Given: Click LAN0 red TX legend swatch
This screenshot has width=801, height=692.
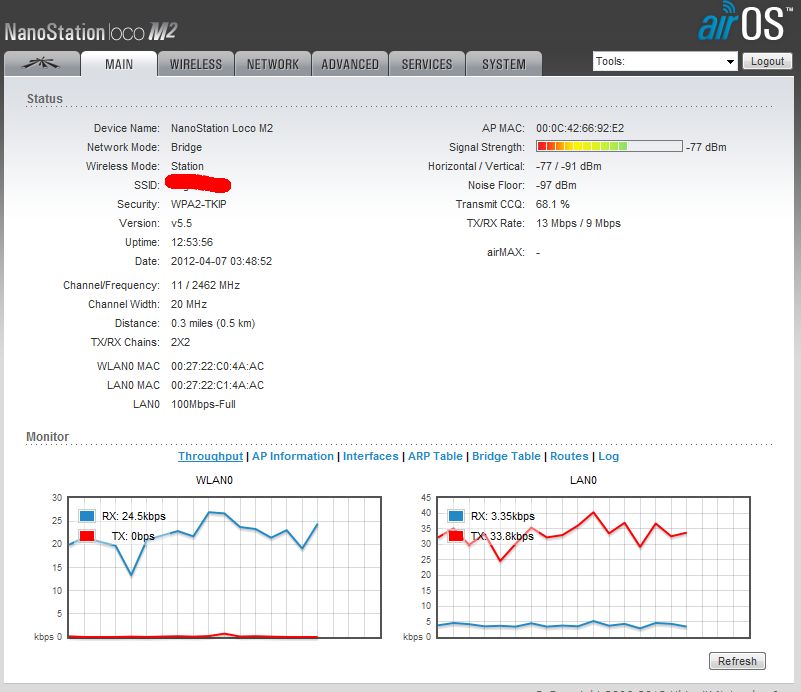Looking at the screenshot, I should click(456, 536).
